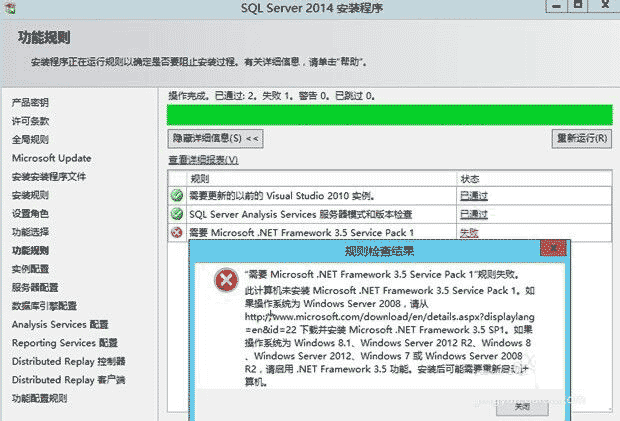Click 已通过 status link for Visual Studio 2010 rule
Screen dimensions: 620x421
pyautogui.click(x=473, y=196)
